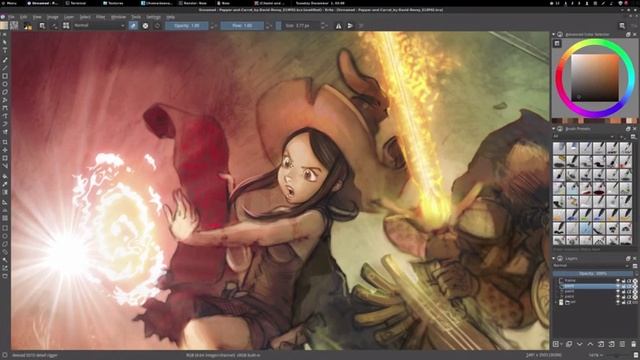The width and height of the screenshot is (640, 360).
Task: Open the layer blending mode dropdown
Action: (x=591, y=266)
